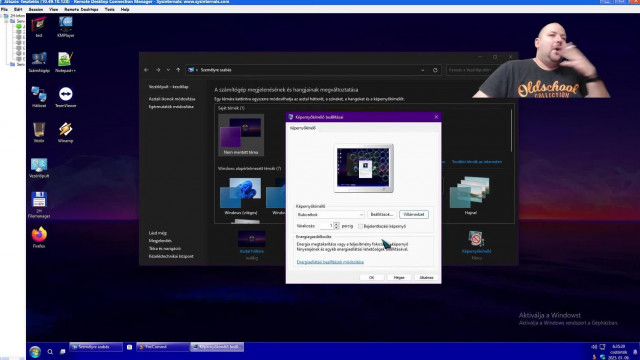Click the back arrow in Személyre szabás window
The height and width of the screenshot is (360, 640).
click(x=146, y=70)
